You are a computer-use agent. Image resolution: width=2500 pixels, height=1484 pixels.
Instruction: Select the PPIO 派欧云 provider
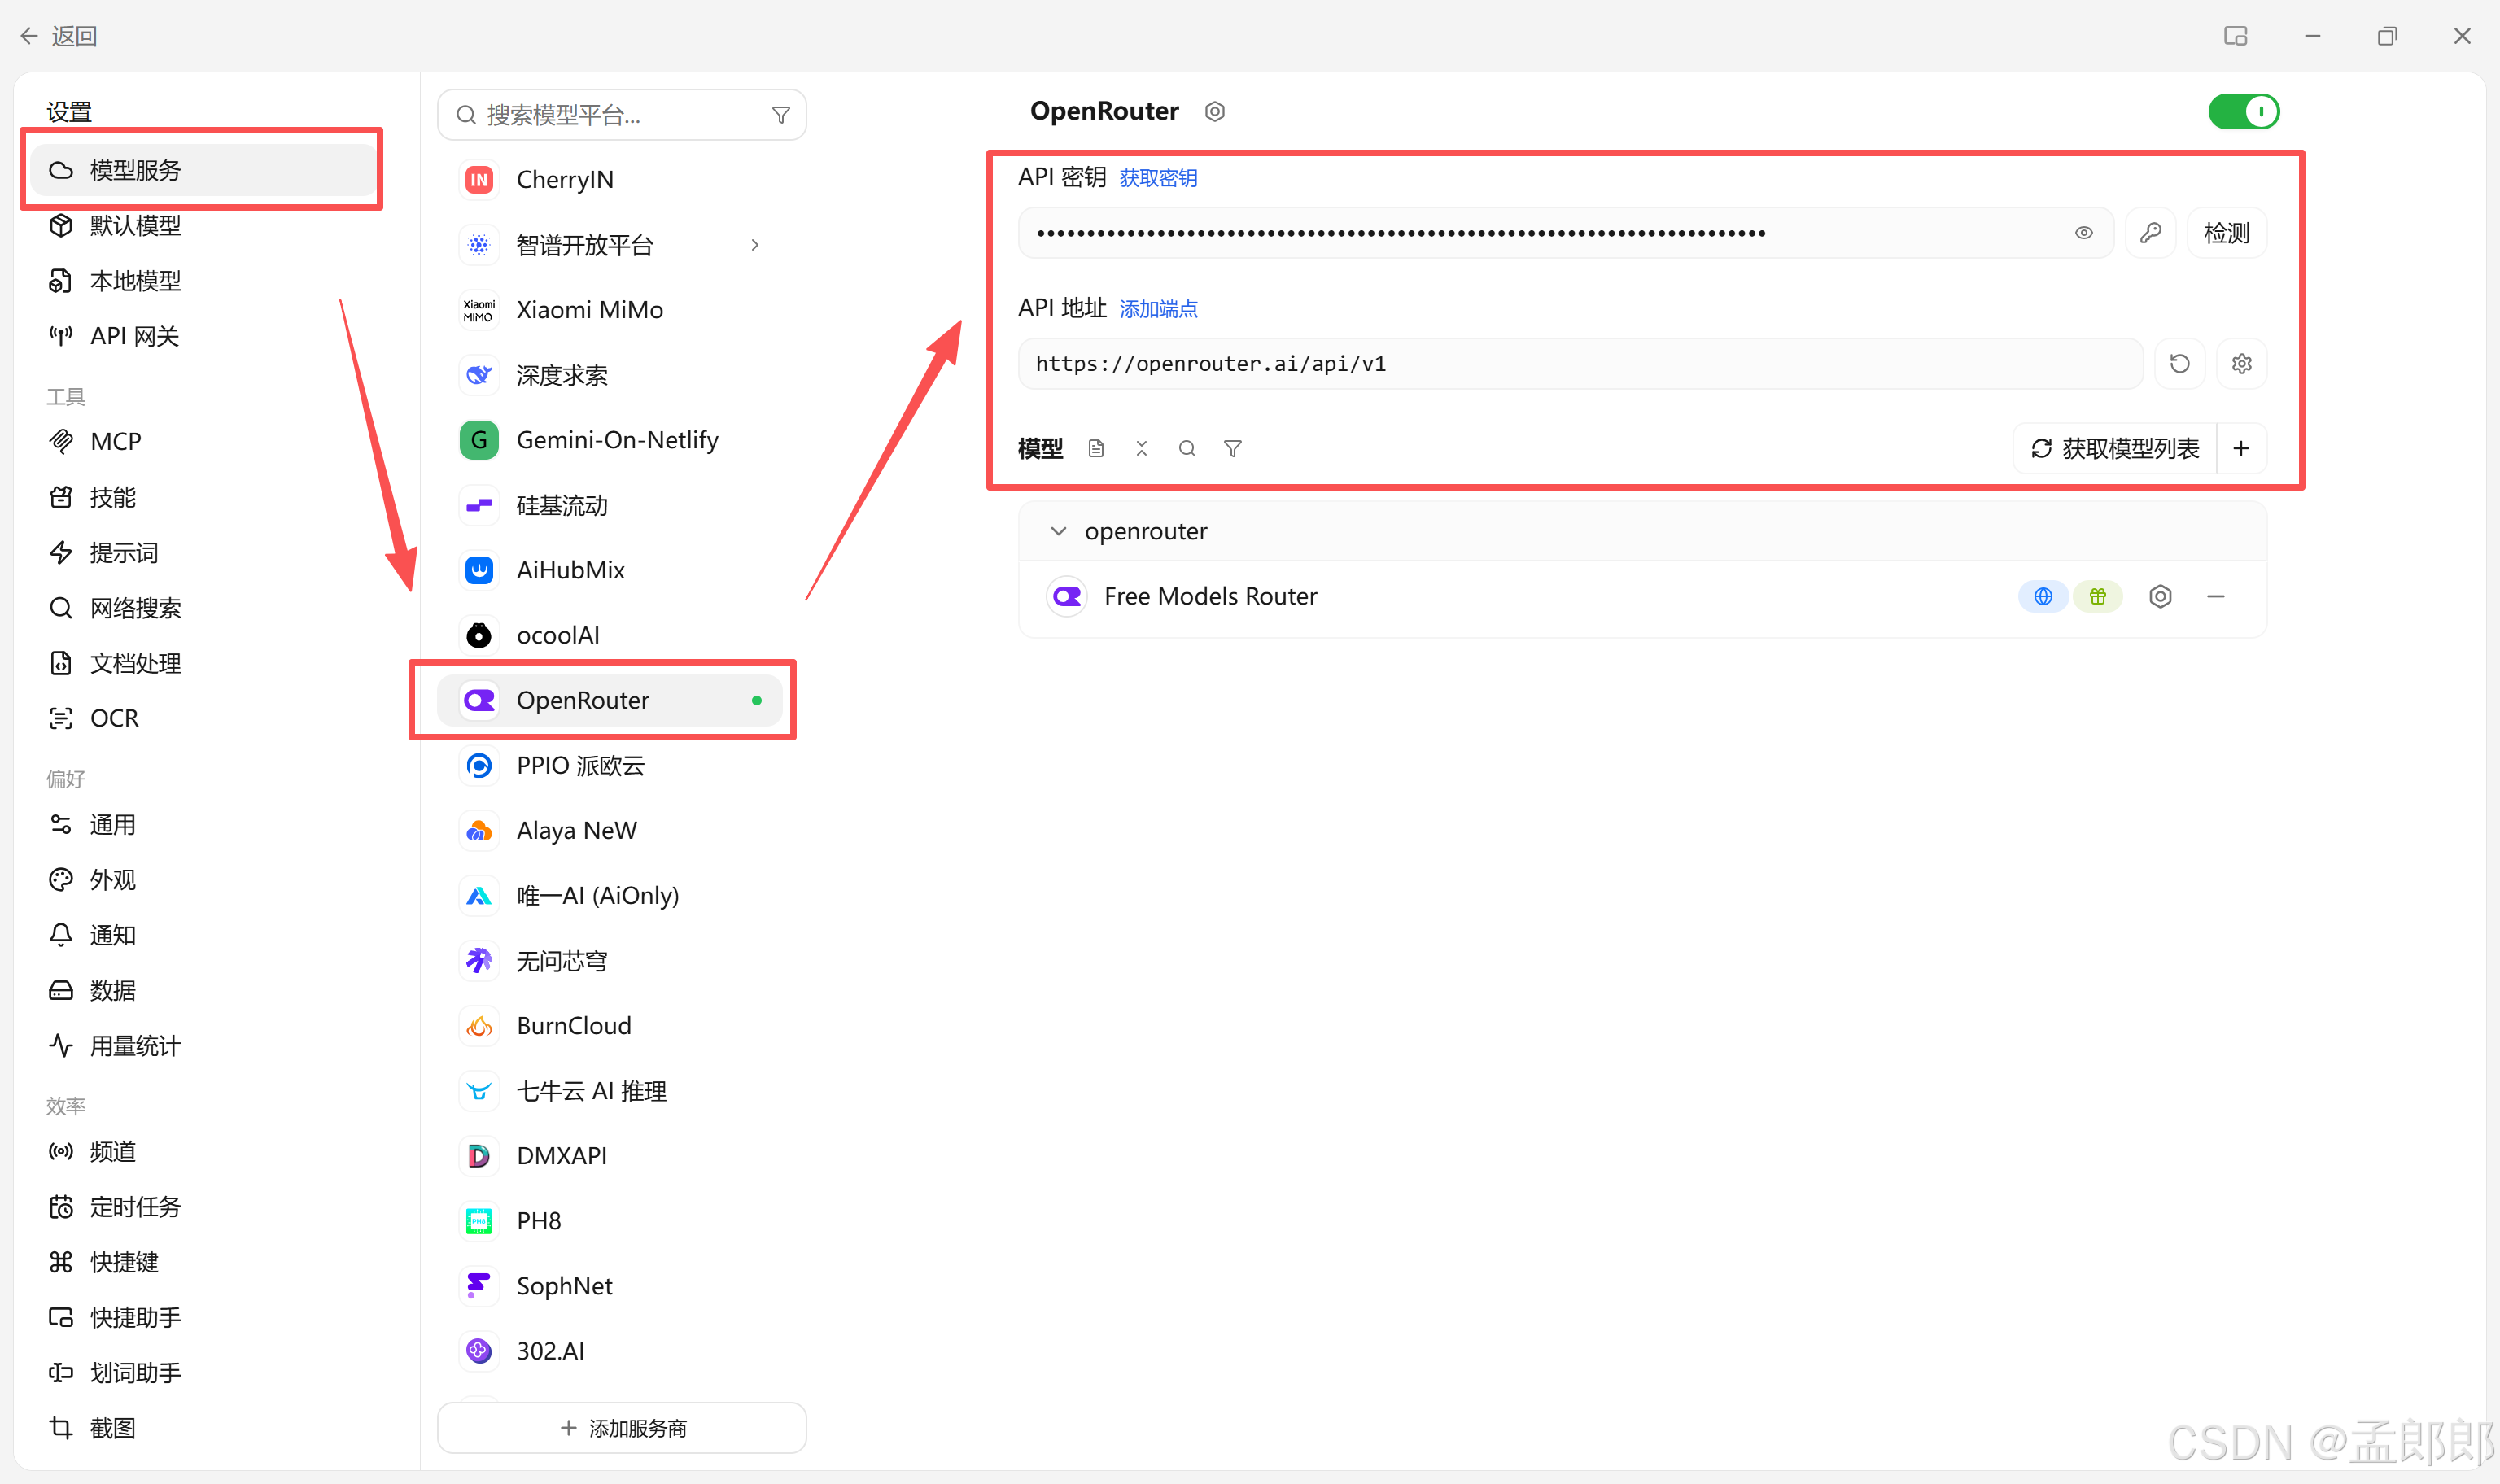pos(610,765)
